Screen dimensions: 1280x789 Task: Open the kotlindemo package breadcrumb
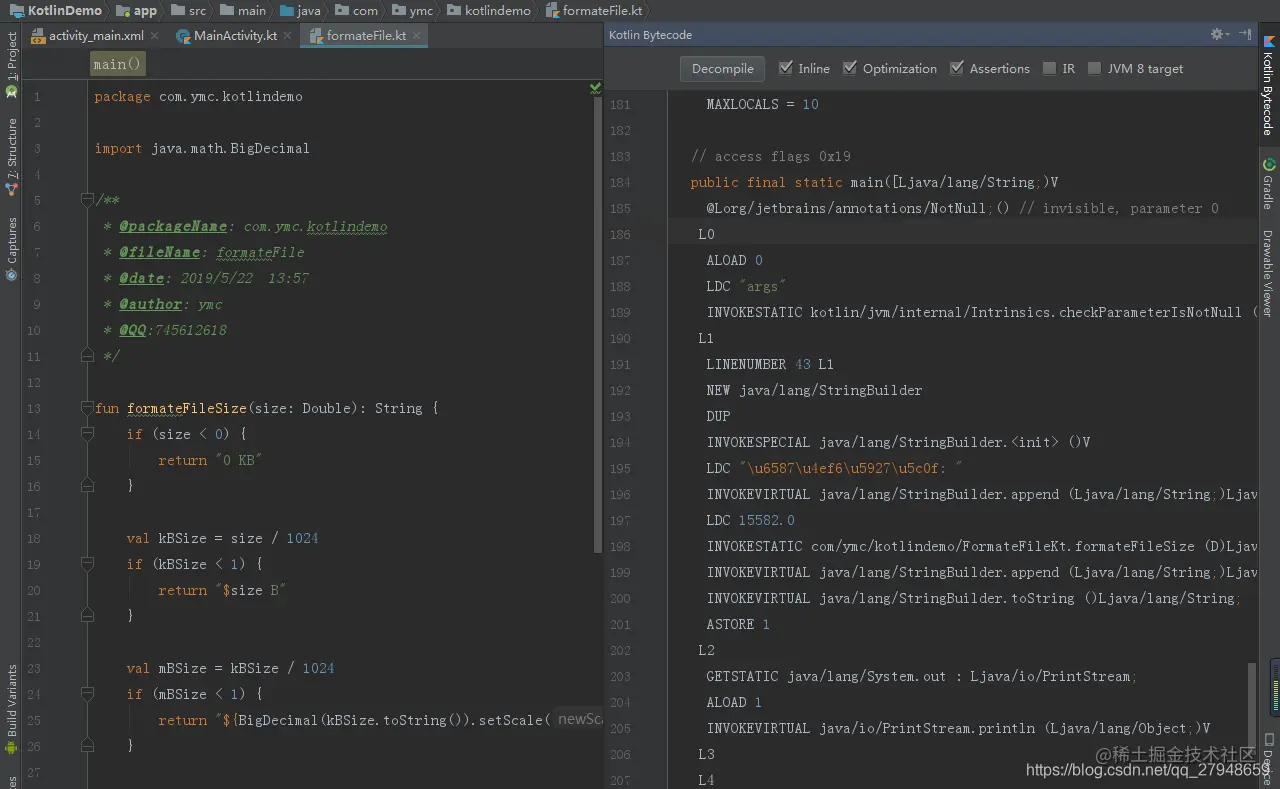pos(489,10)
